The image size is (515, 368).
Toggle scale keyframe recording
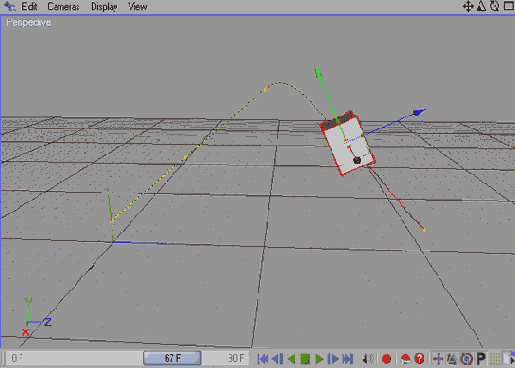tap(452, 359)
